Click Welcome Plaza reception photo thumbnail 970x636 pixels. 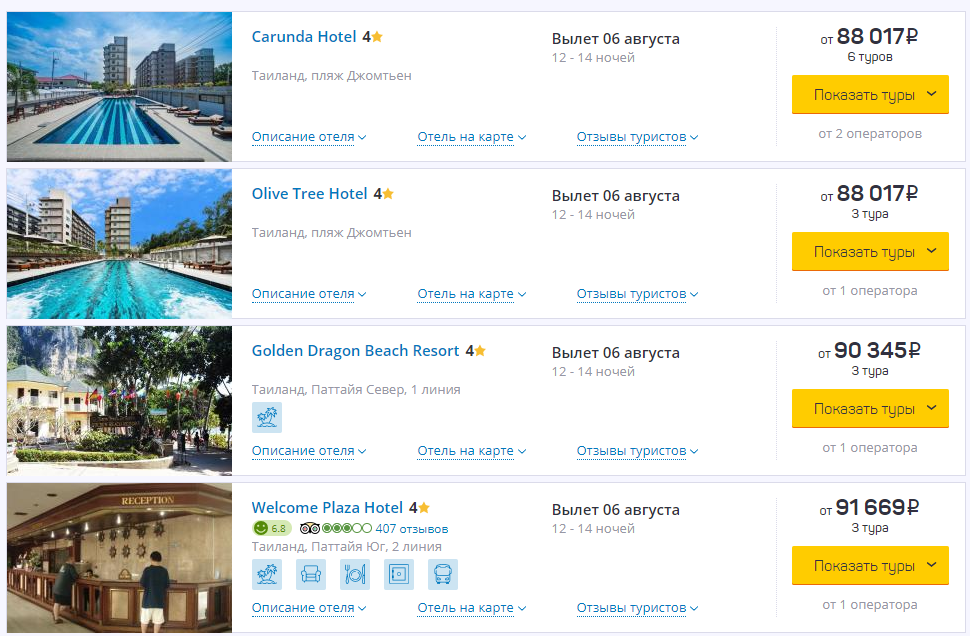coord(119,558)
